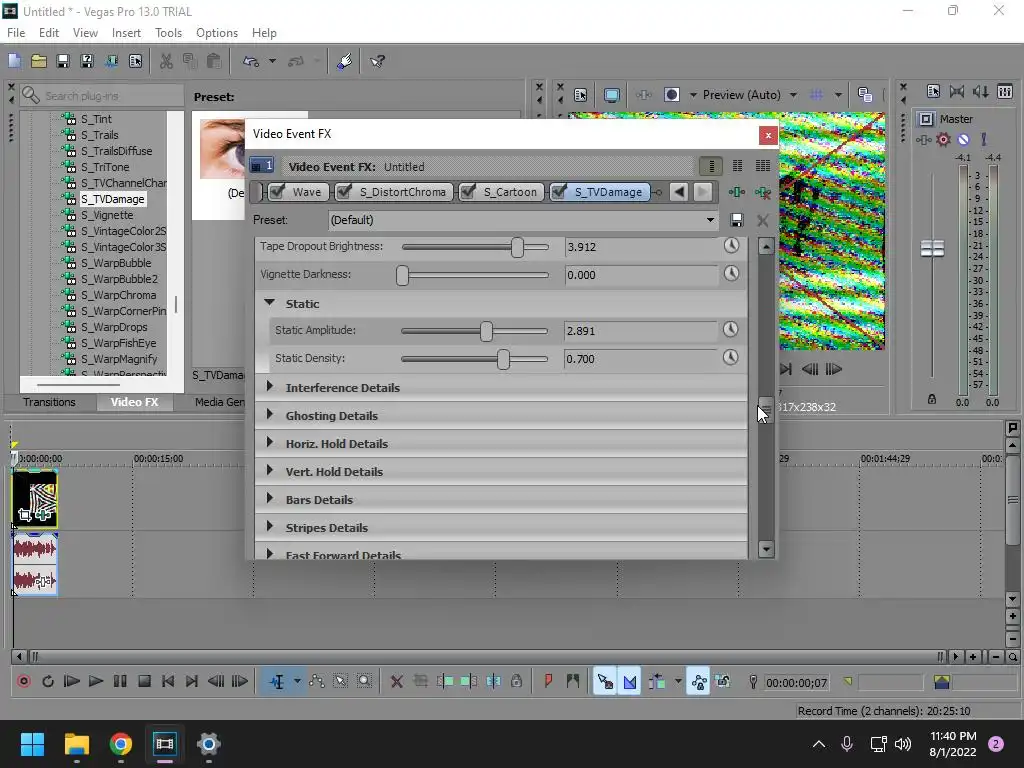Select S_Vignette in the plug-in list
The image size is (1024, 768).
(x=106, y=215)
